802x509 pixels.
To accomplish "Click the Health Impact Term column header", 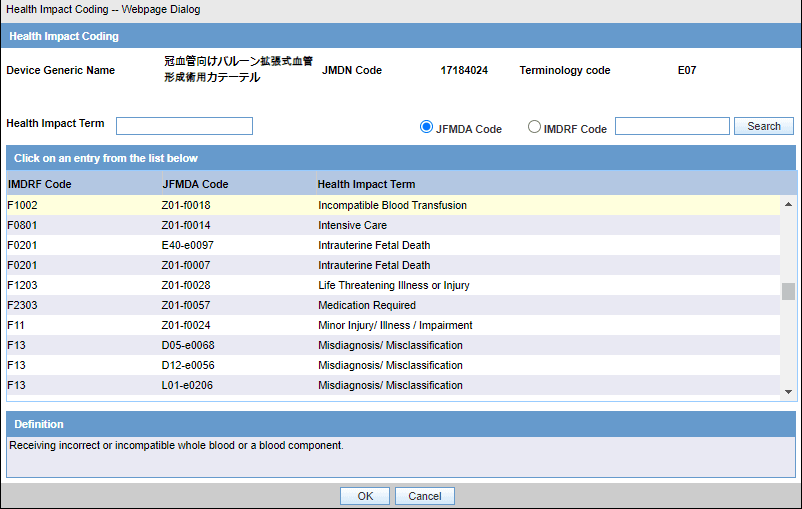I will coord(366,184).
